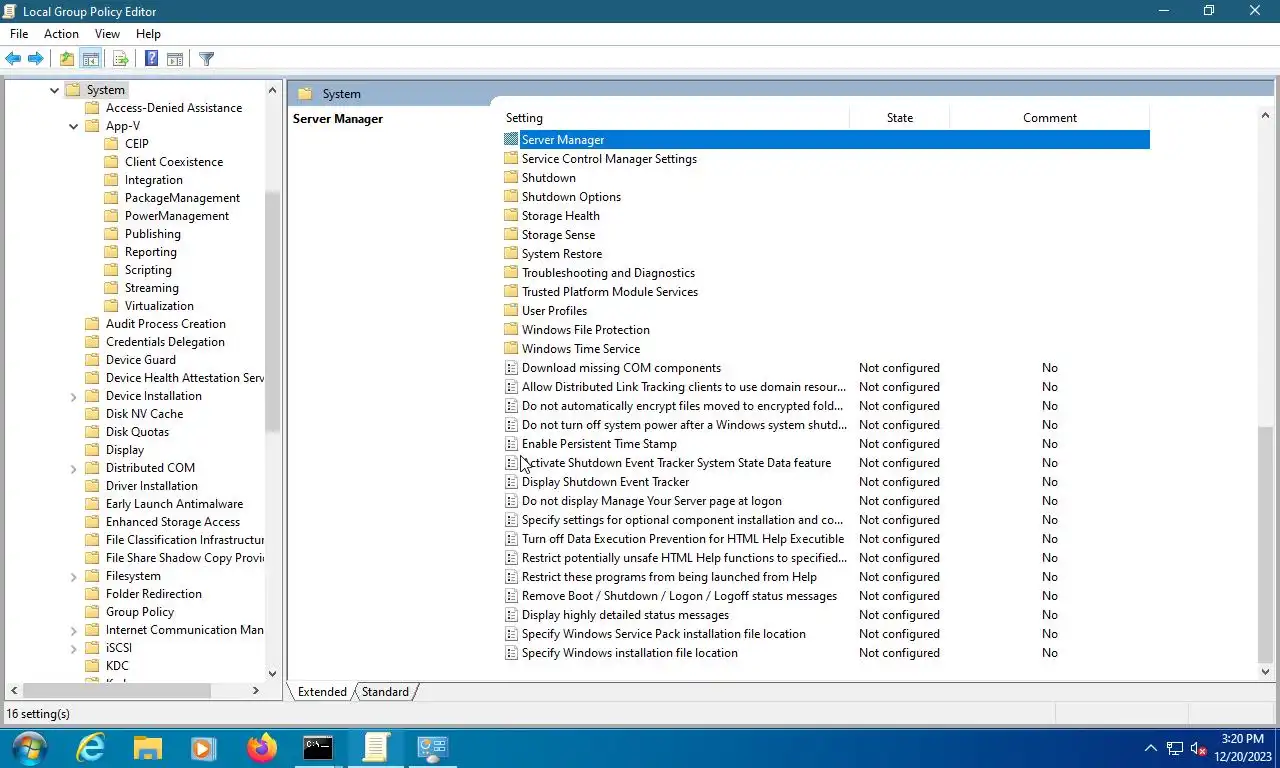The image size is (1280, 768).
Task: Expand the Internet Communication Management node
Action: tap(73, 630)
